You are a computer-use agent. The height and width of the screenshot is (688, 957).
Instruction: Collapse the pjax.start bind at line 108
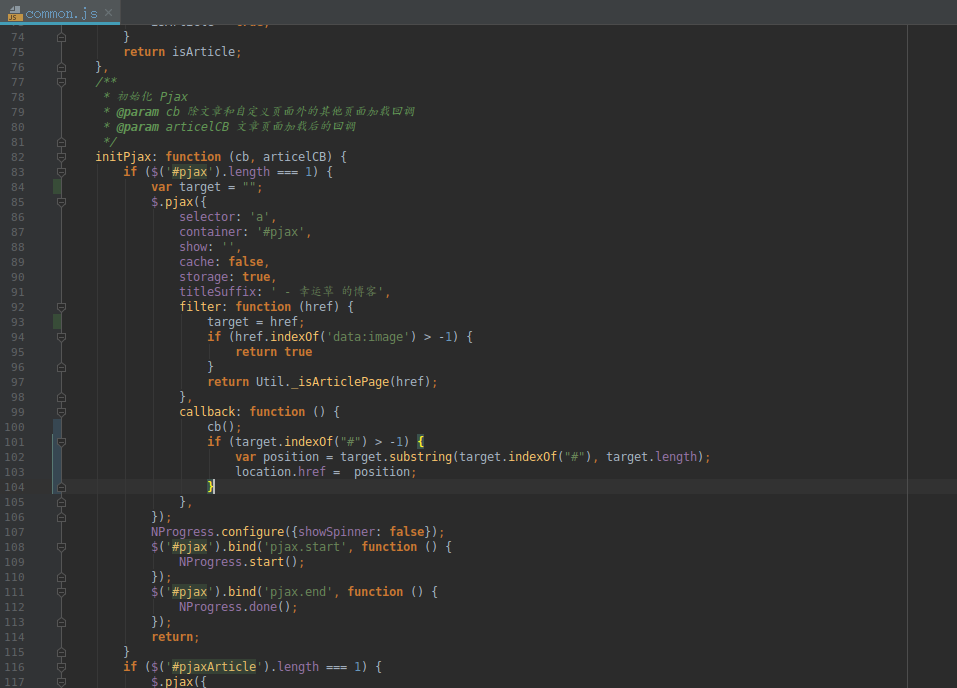[x=62, y=547]
